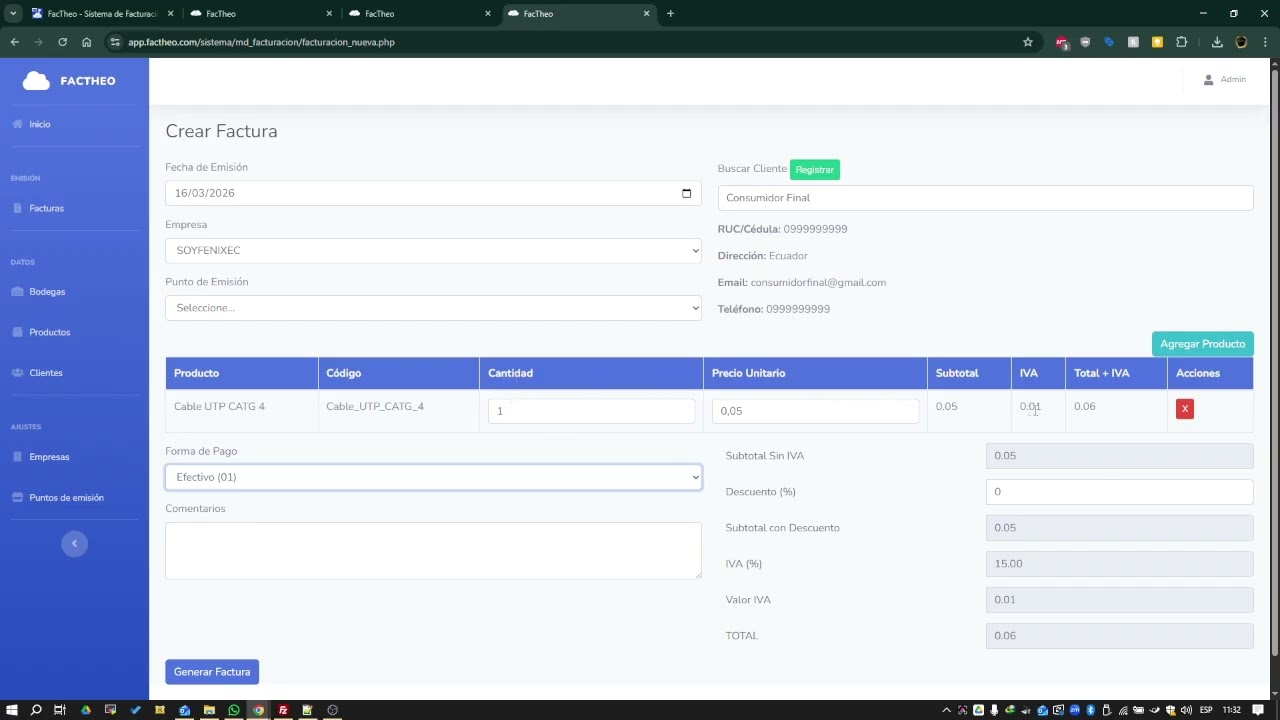Image resolution: width=1280 pixels, height=720 pixels.
Task: Click the Valor IVA field showing 0.01
Action: tap(1119, 600)
